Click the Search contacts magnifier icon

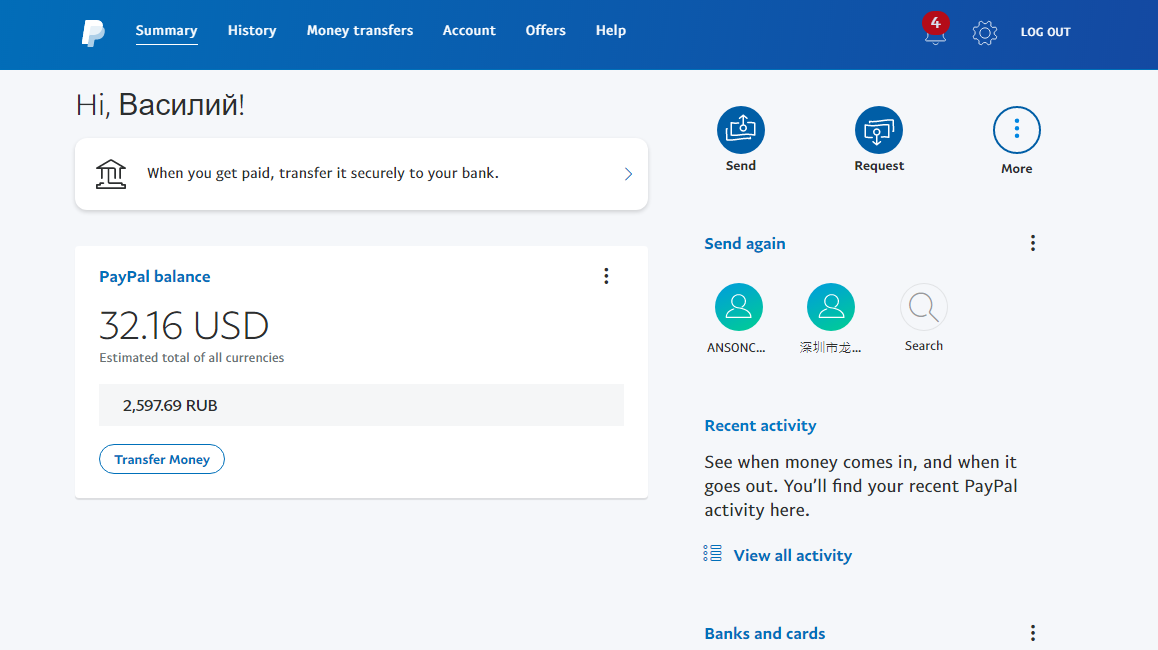pyautogui.click(x=924, y=307)
